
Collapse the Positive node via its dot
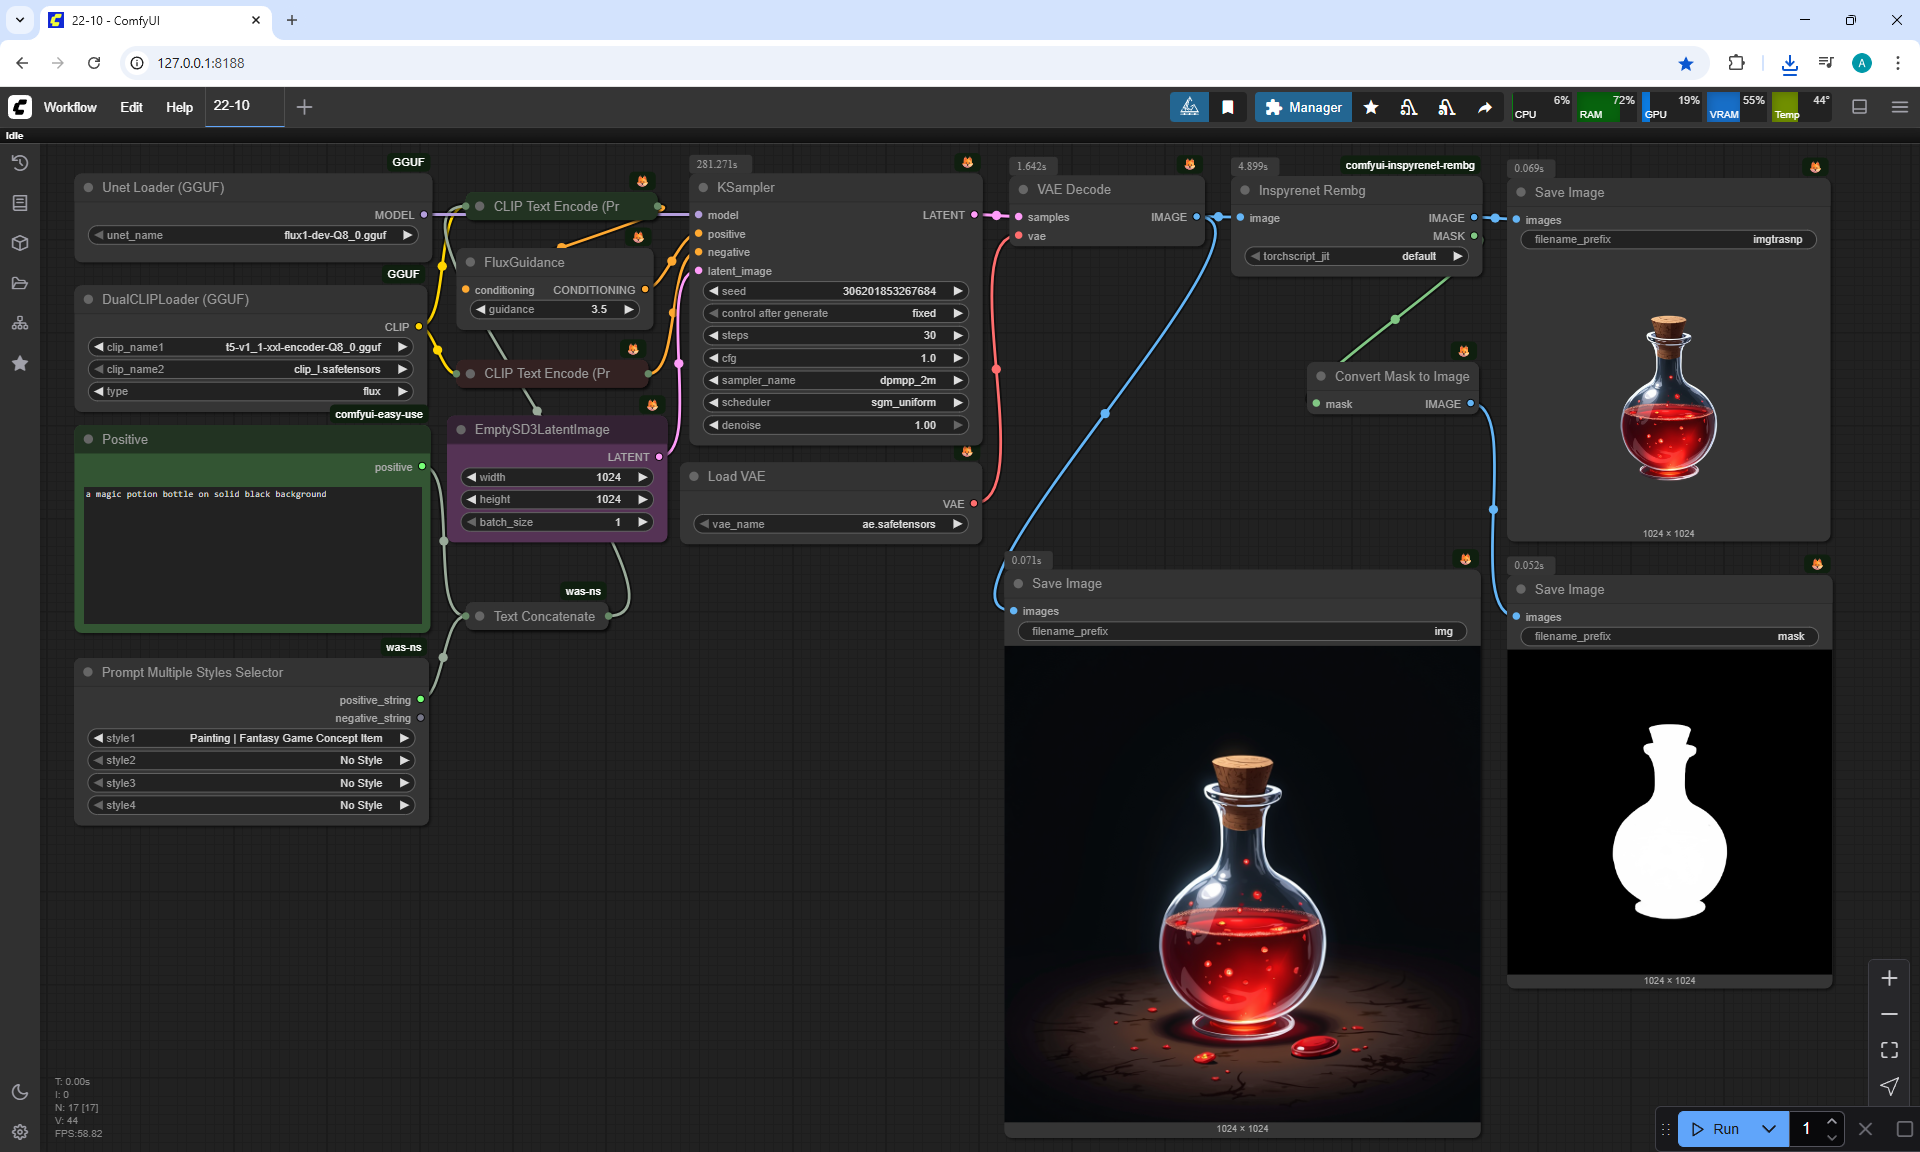pos(88,439)
